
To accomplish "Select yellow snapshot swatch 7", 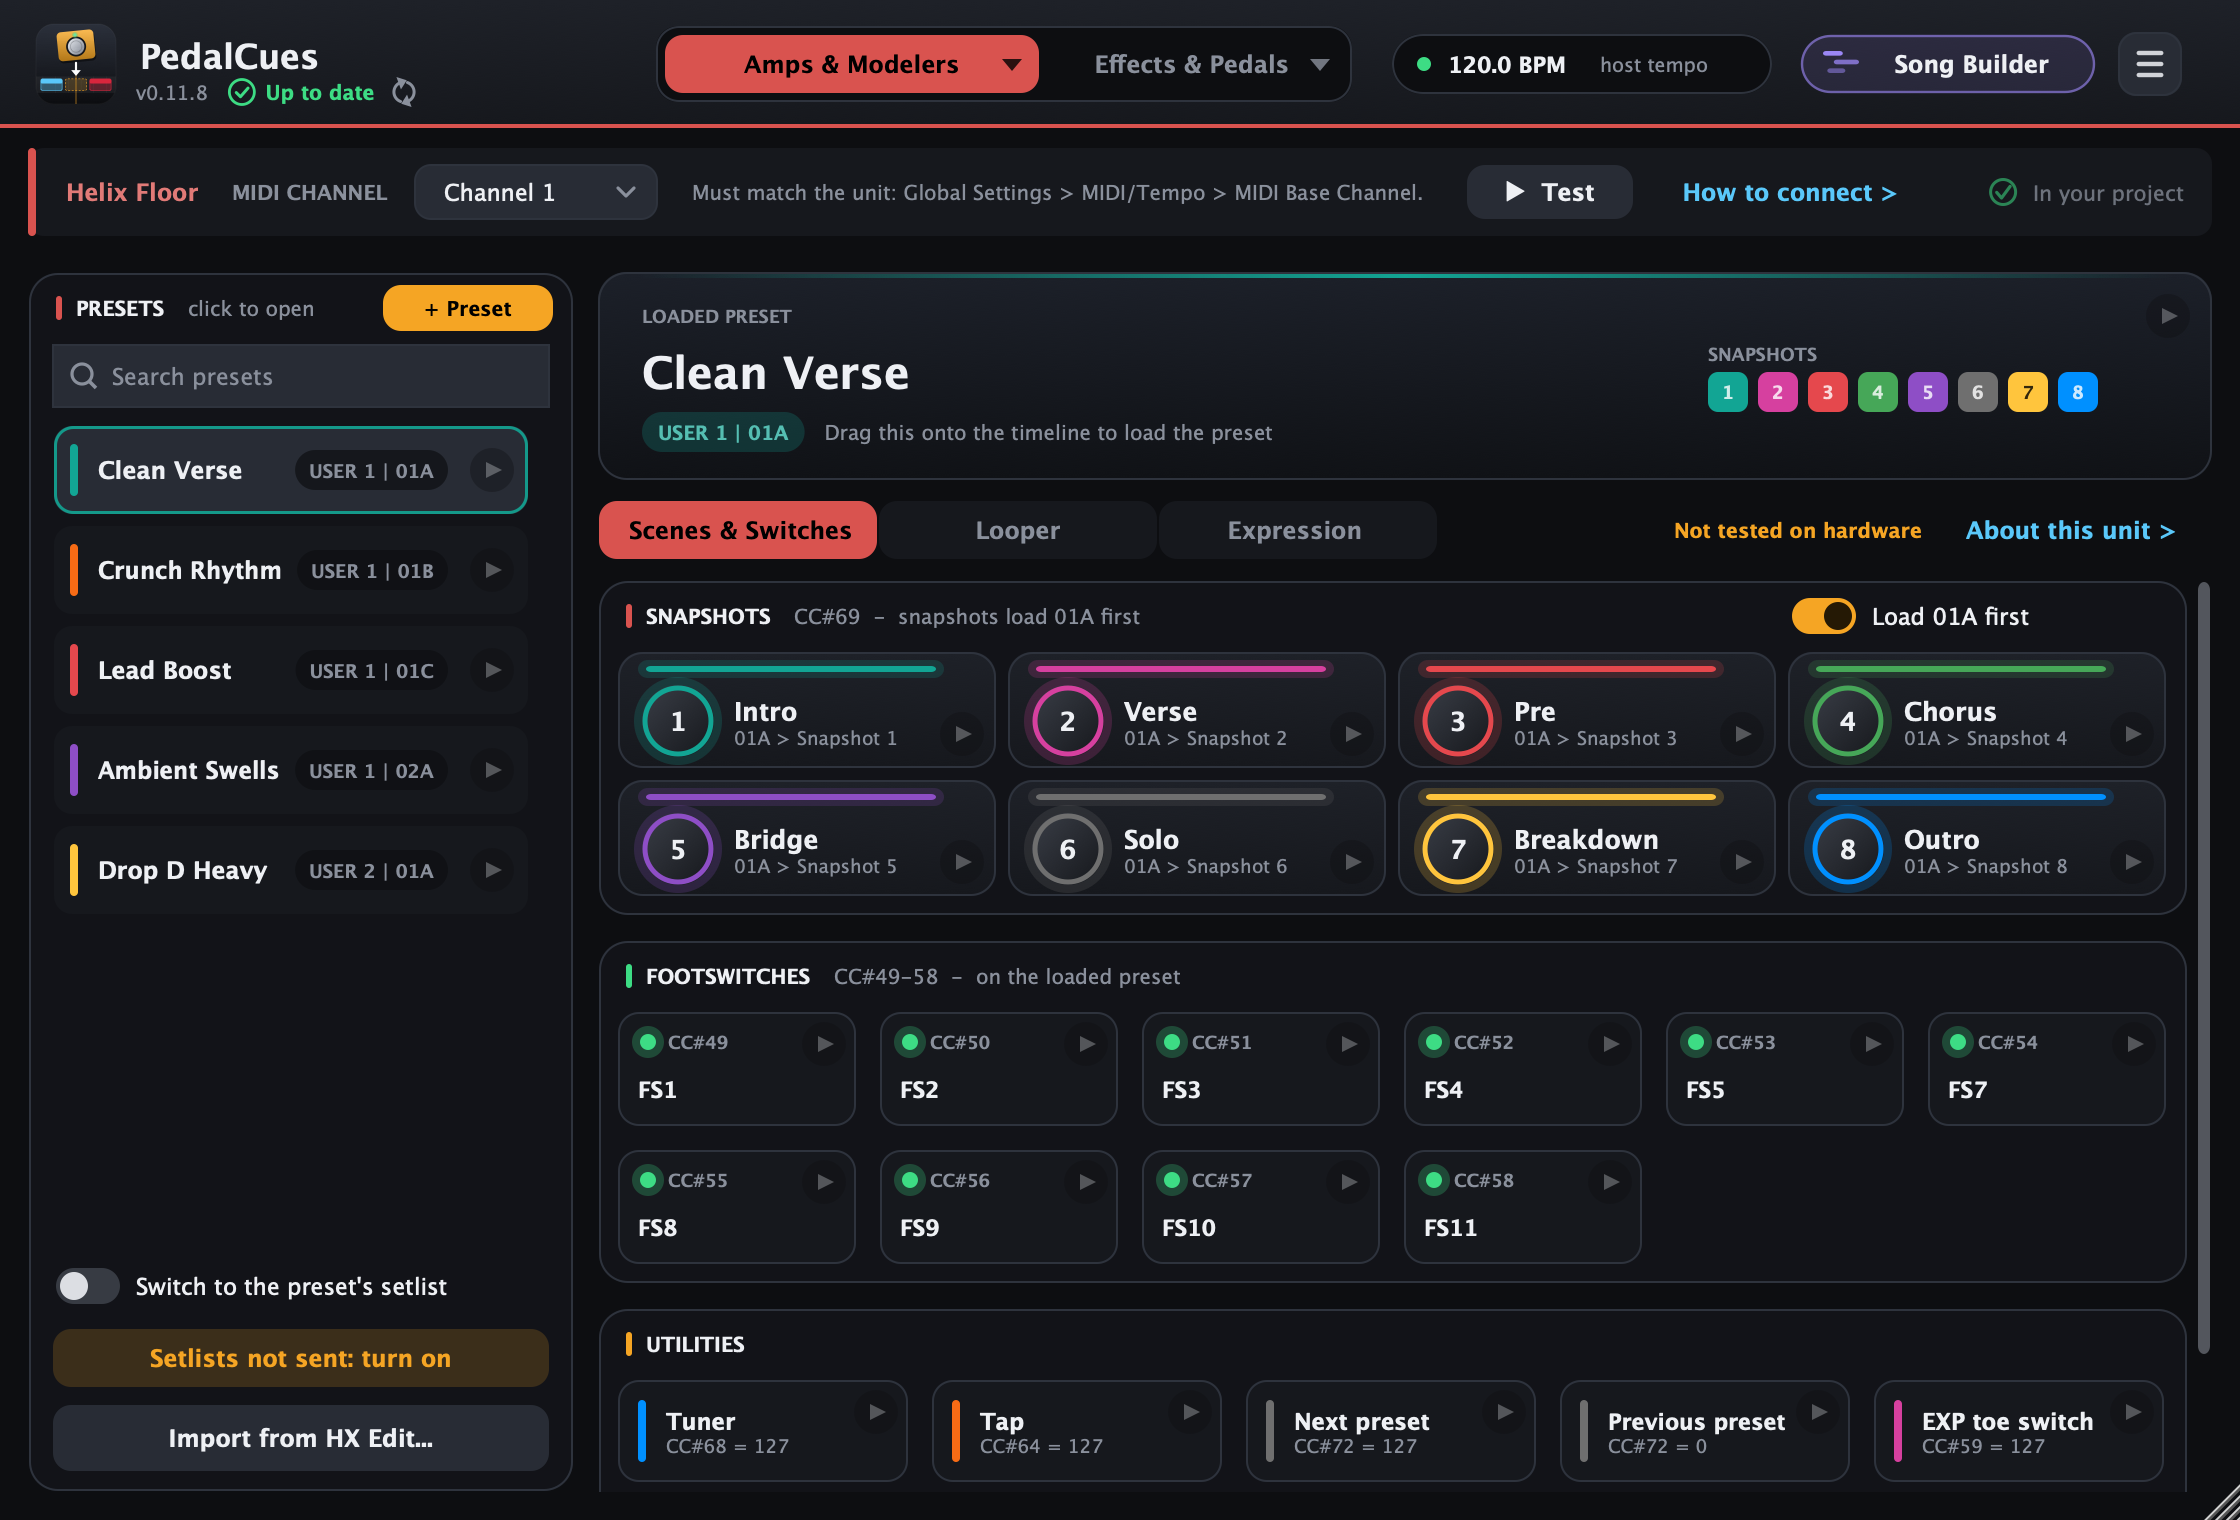I will tap(2027, 392).
